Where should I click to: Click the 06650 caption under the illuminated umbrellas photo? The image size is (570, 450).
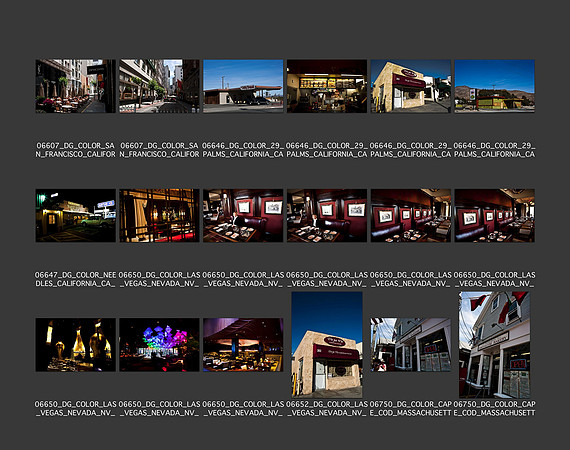point(159,409)
